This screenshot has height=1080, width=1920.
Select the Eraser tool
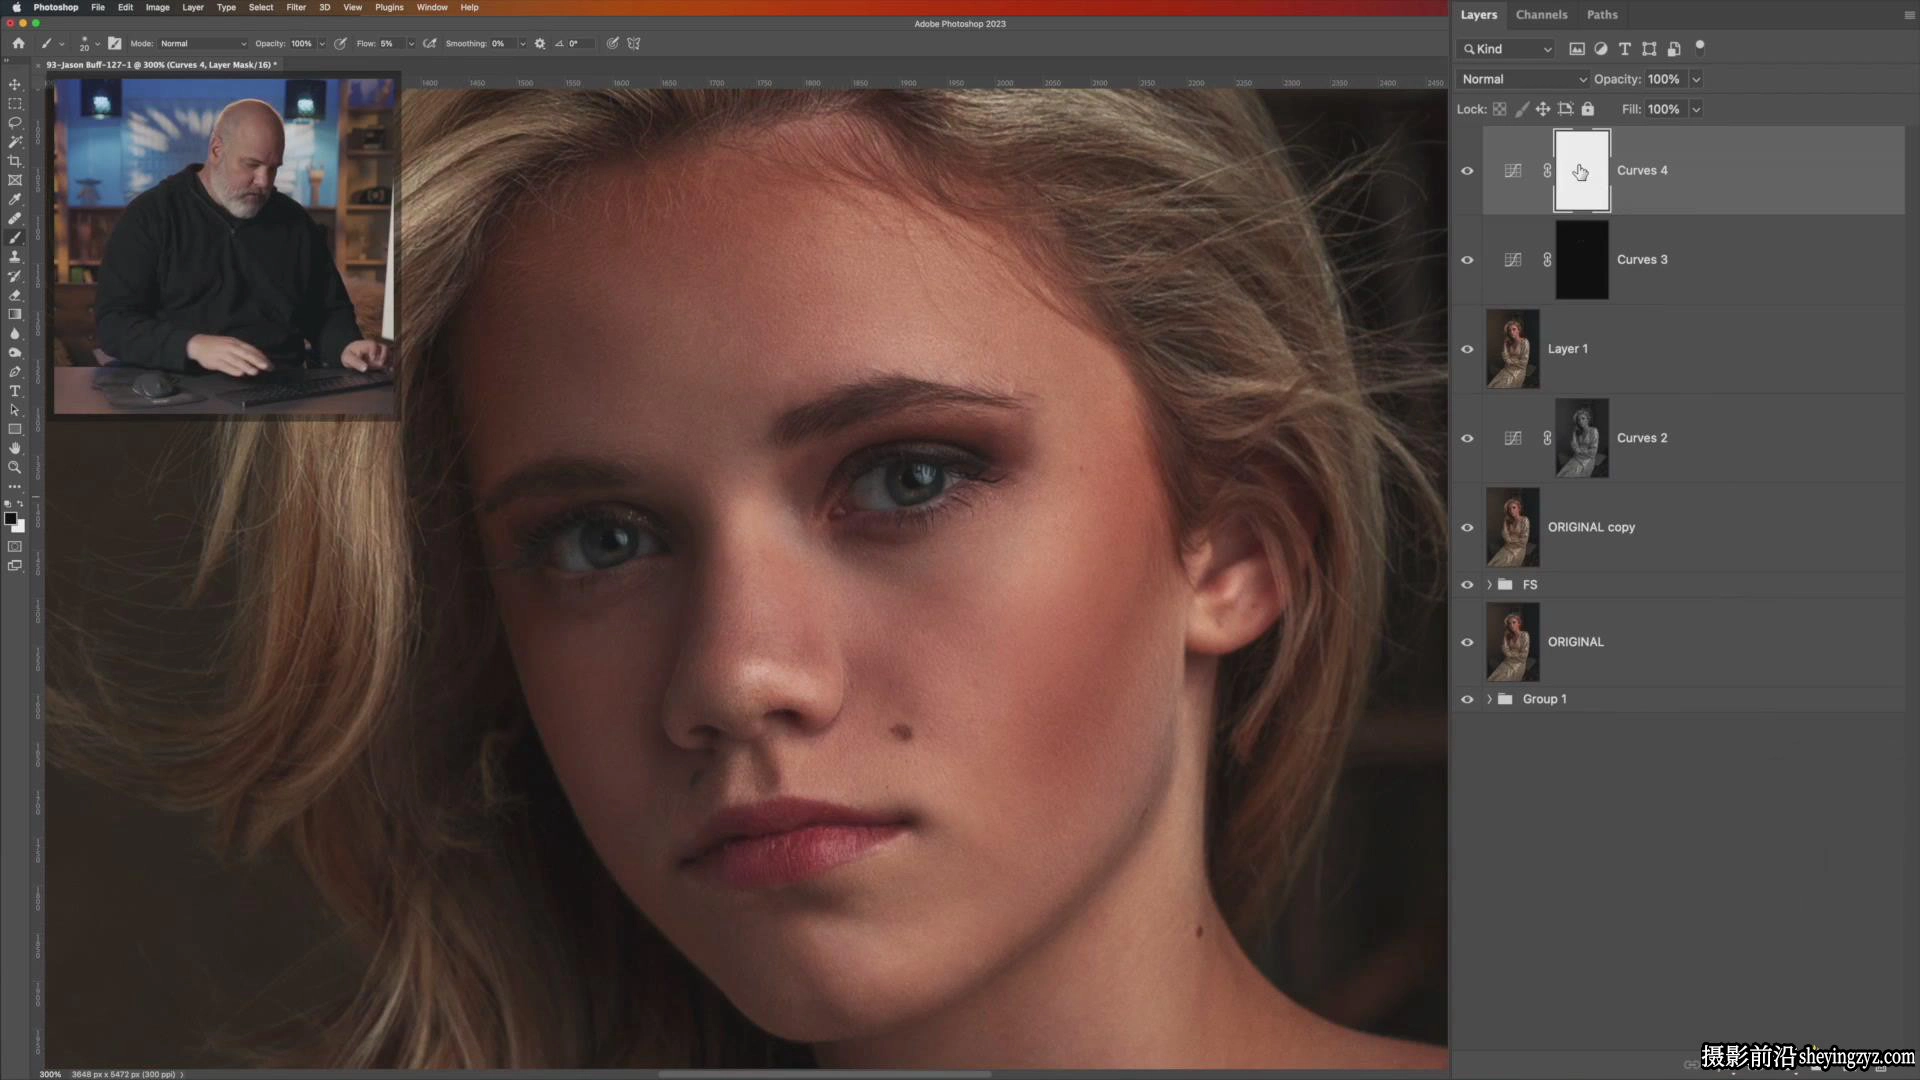(x=15, y=295)
